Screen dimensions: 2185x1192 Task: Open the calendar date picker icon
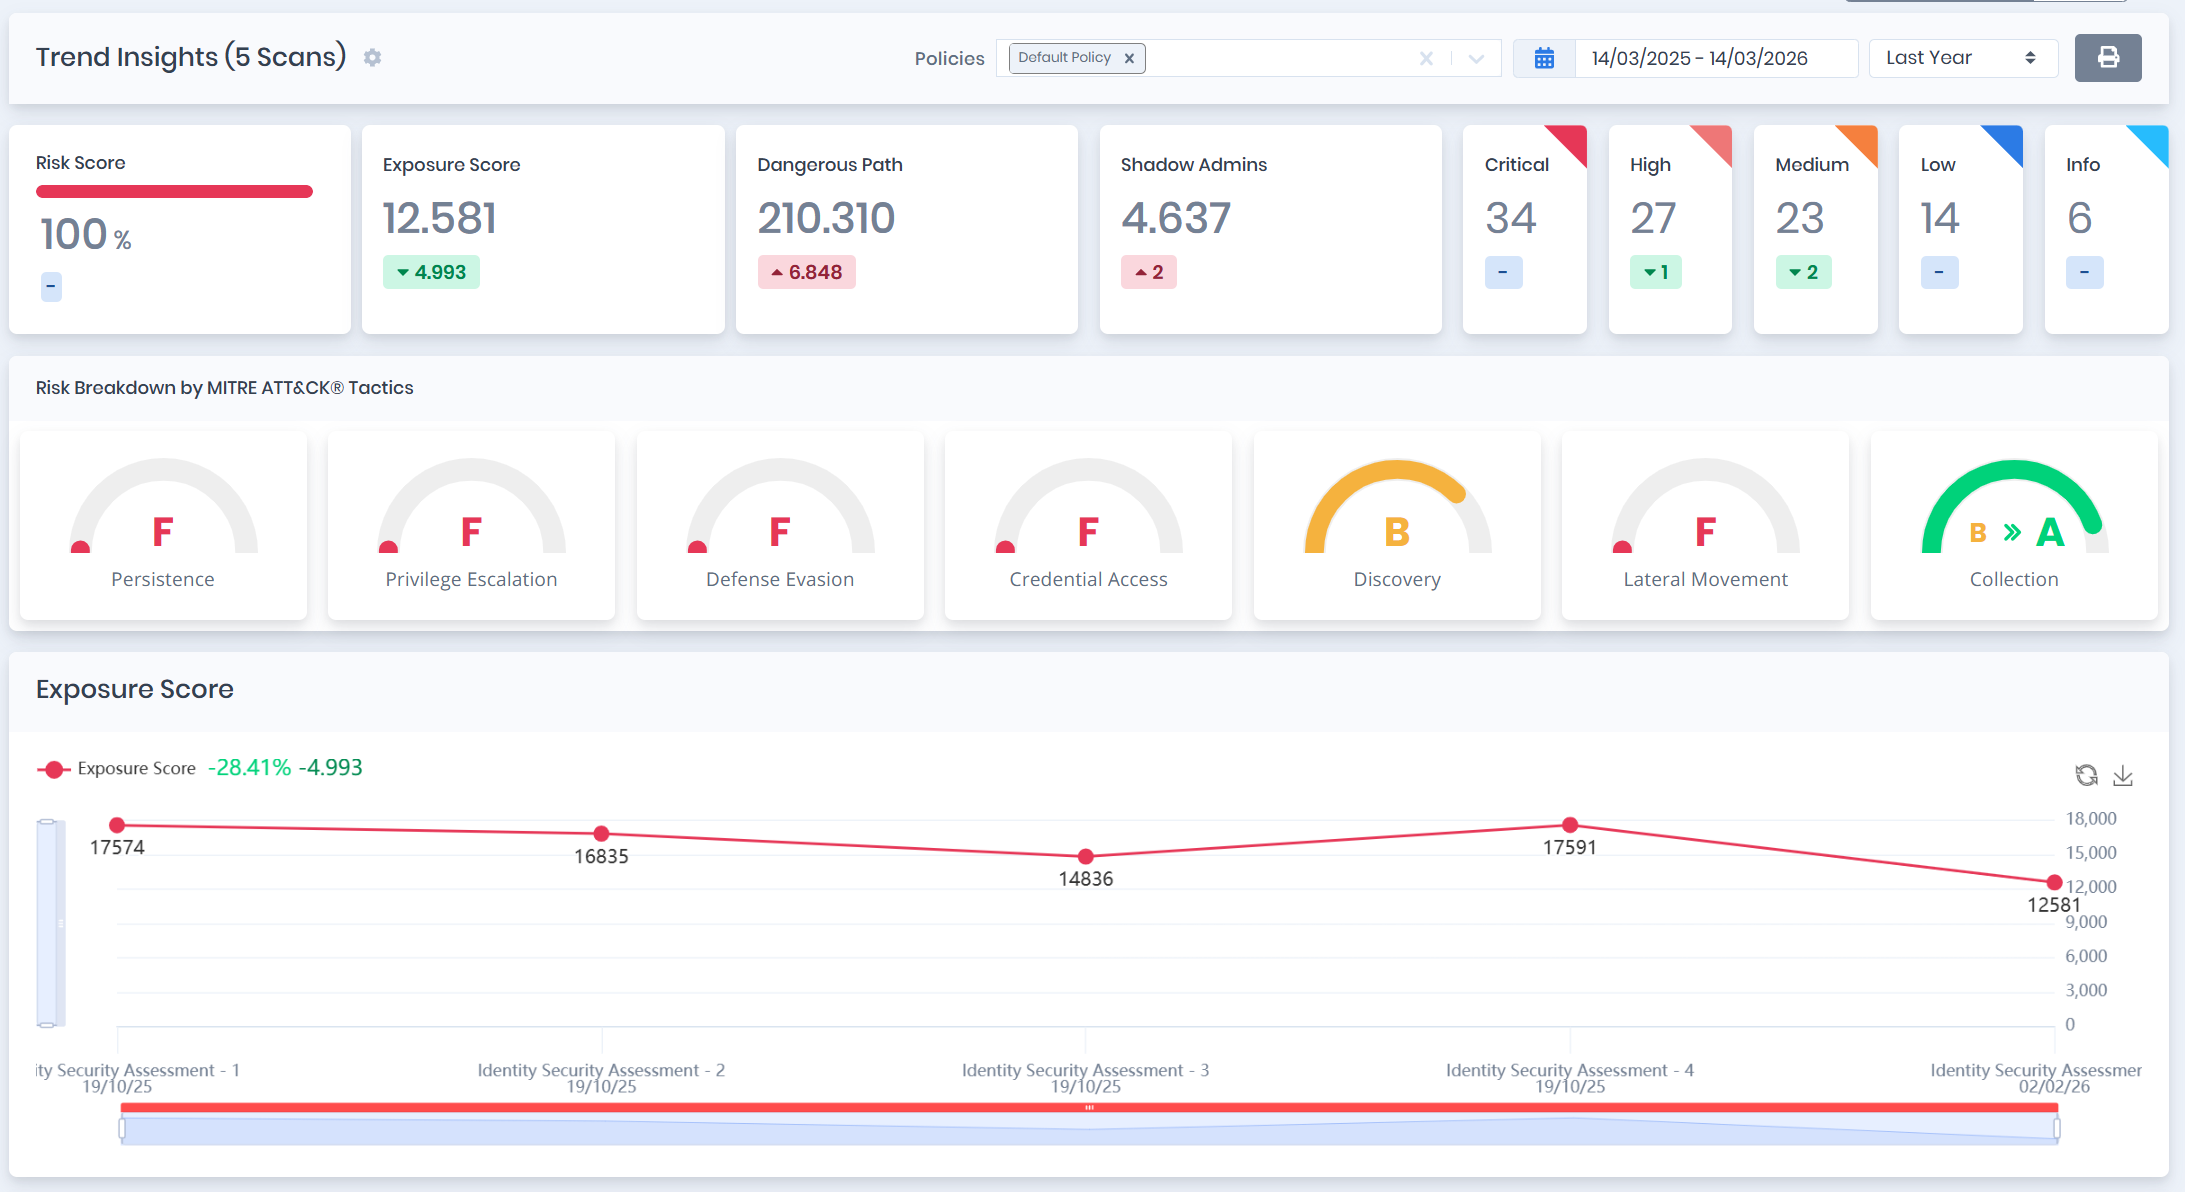coord(1544,57)
